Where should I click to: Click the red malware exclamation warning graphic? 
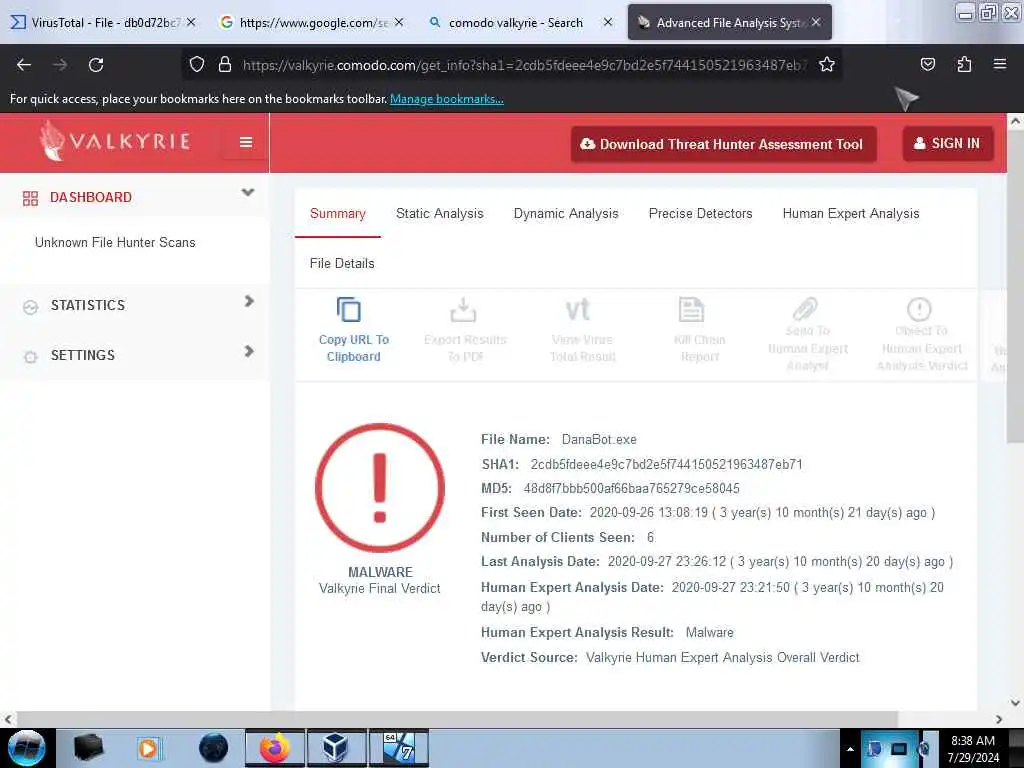[380, 488]
